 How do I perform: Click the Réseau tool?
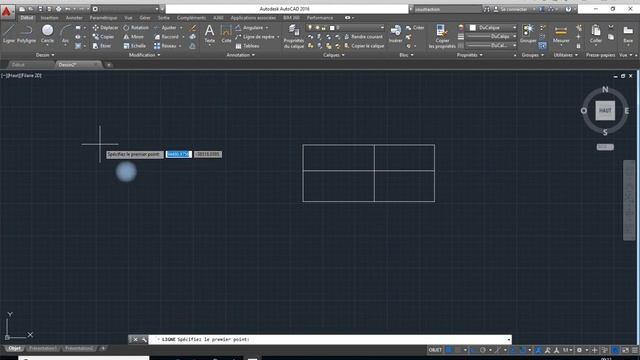tap(165, 46)
